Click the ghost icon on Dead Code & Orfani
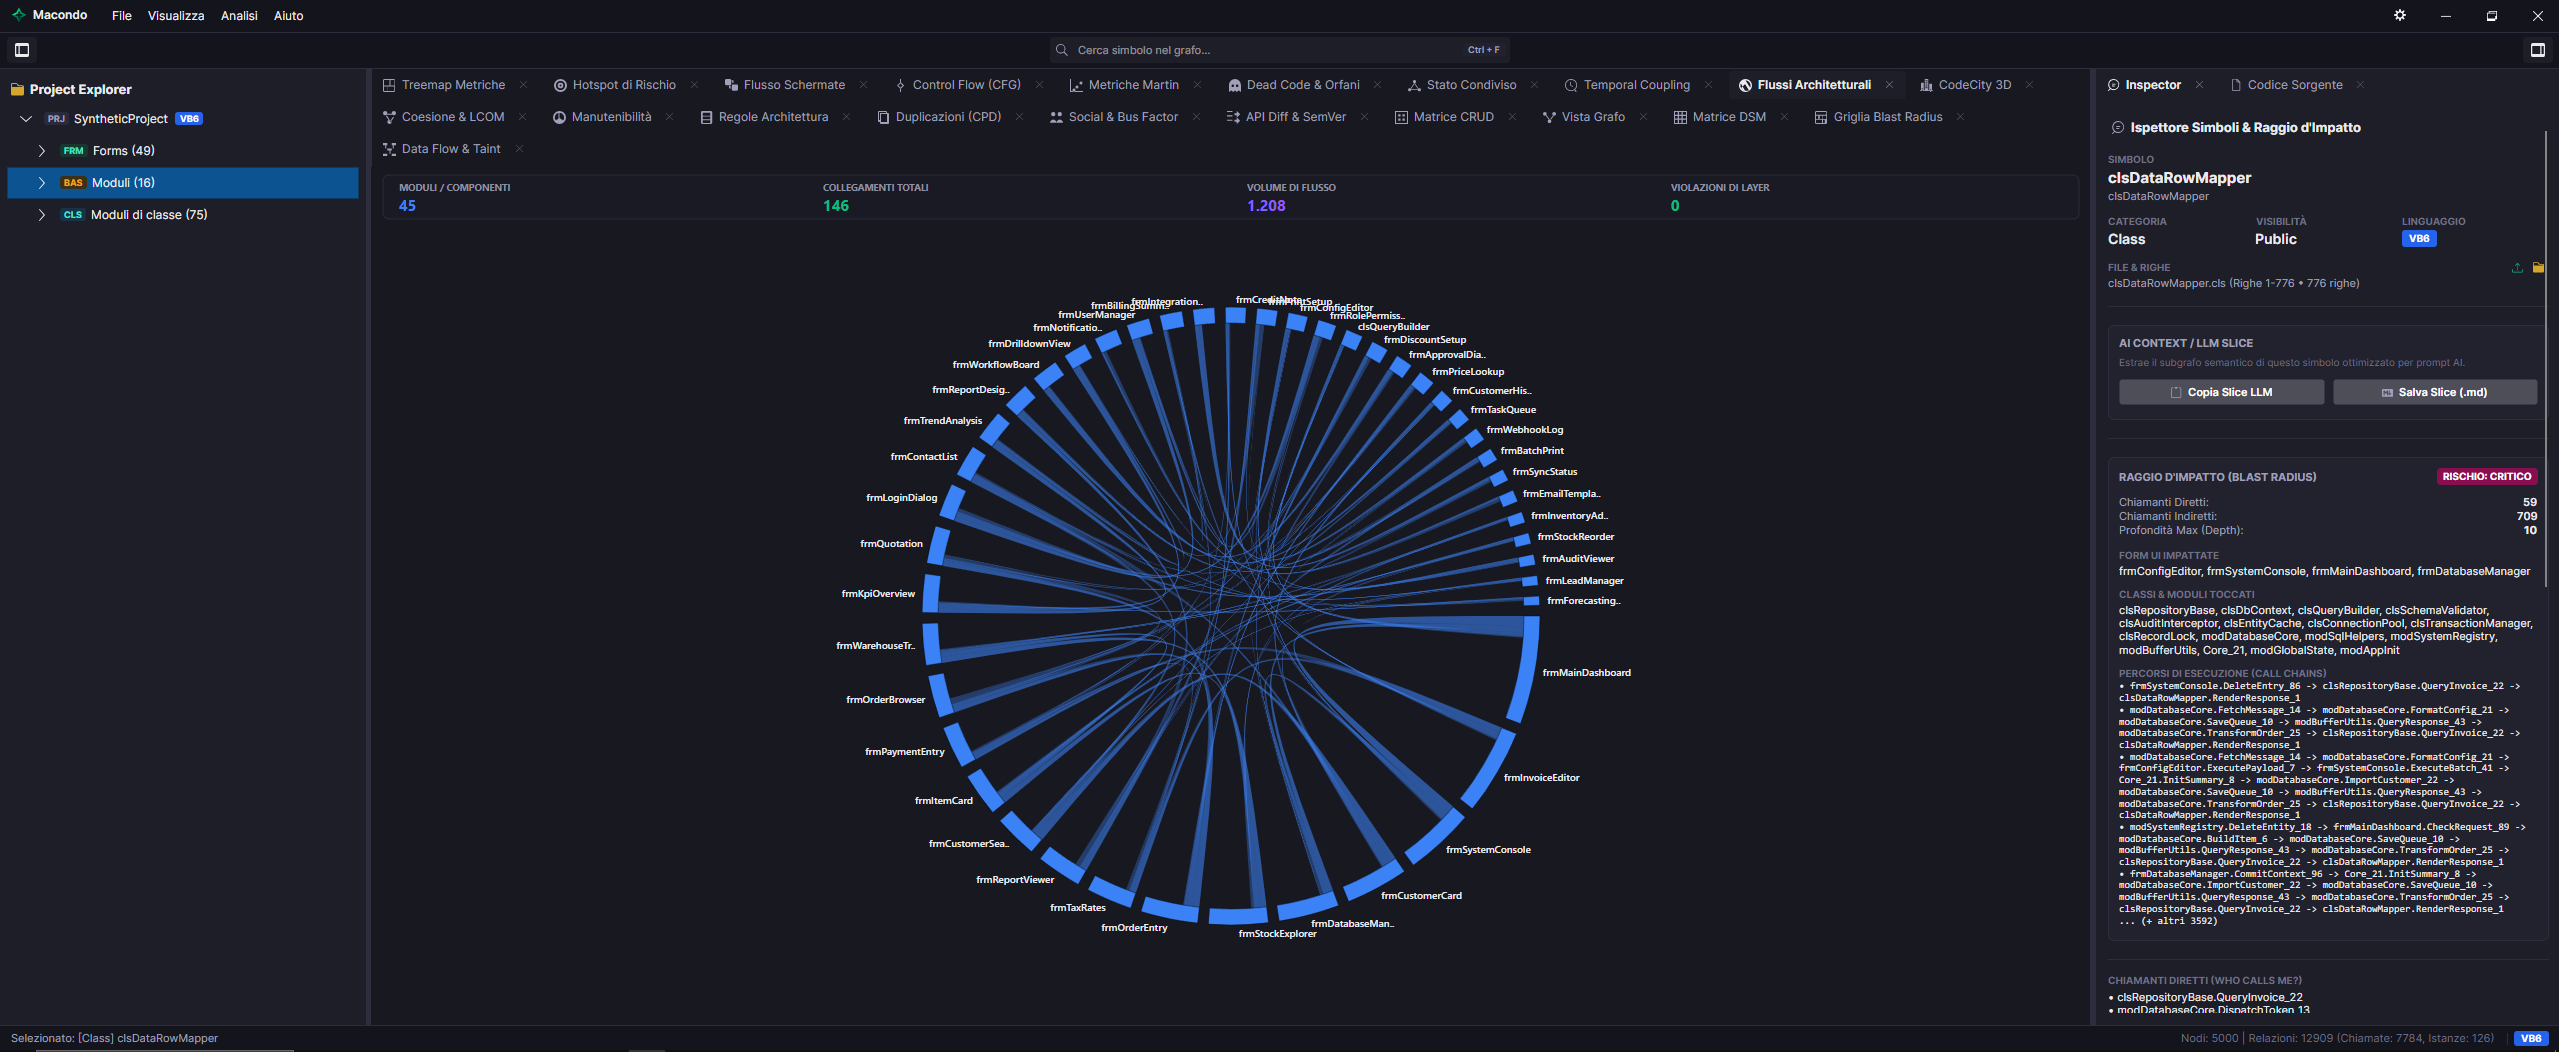2559x1052 pixels. [1235, 86]
